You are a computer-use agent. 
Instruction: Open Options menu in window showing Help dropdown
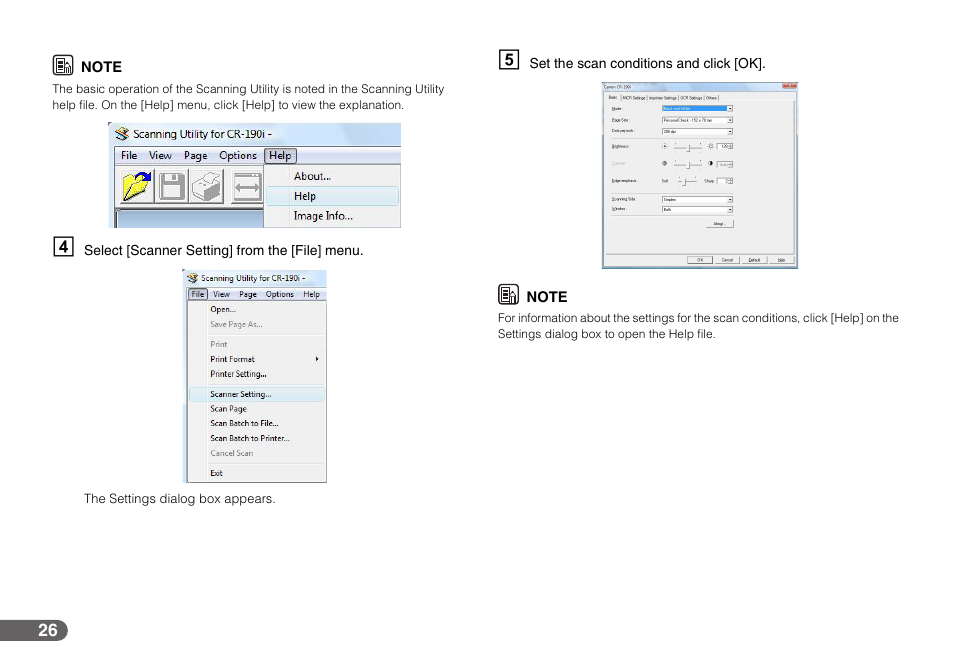click(238, 156)
